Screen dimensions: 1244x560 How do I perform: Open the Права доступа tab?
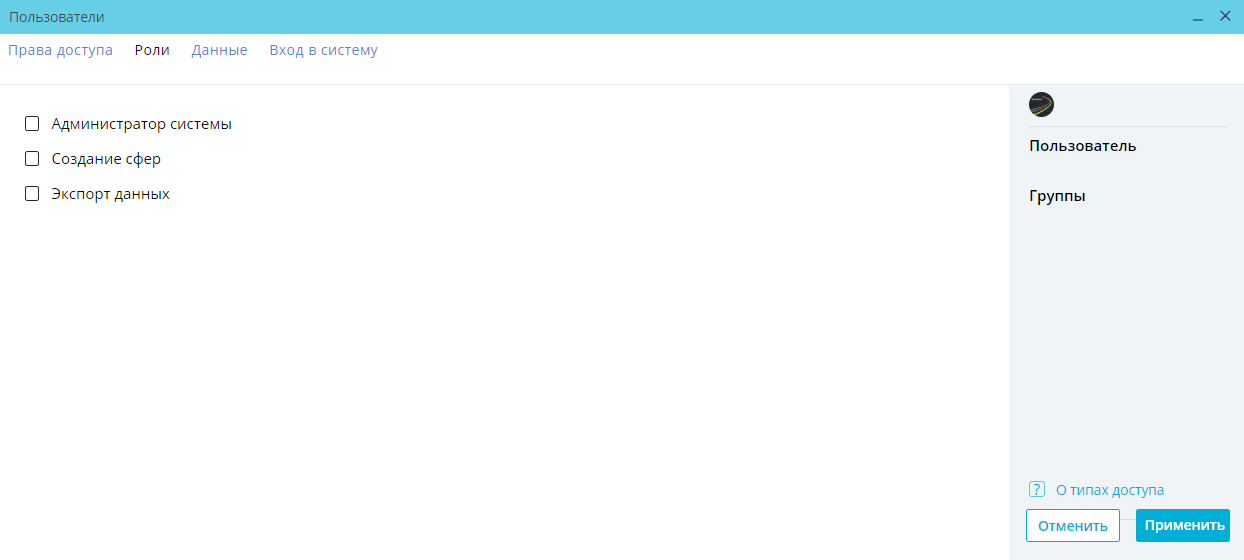(60, 50)
